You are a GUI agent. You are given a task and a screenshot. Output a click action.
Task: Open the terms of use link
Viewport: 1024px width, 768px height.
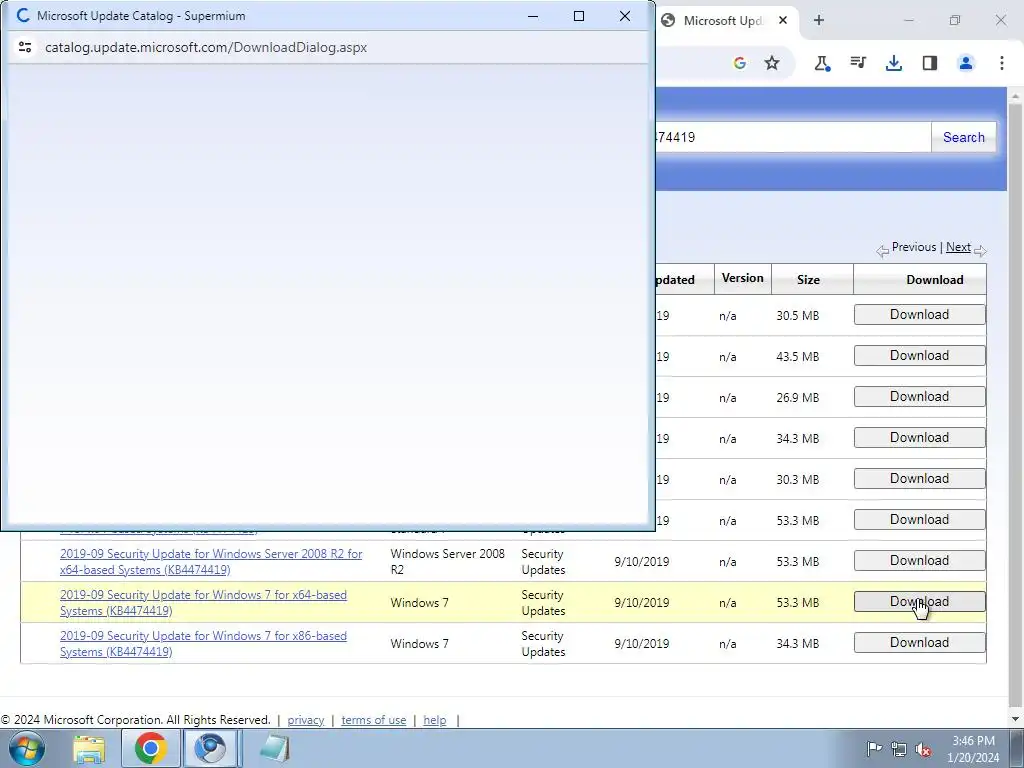(374, 720)
